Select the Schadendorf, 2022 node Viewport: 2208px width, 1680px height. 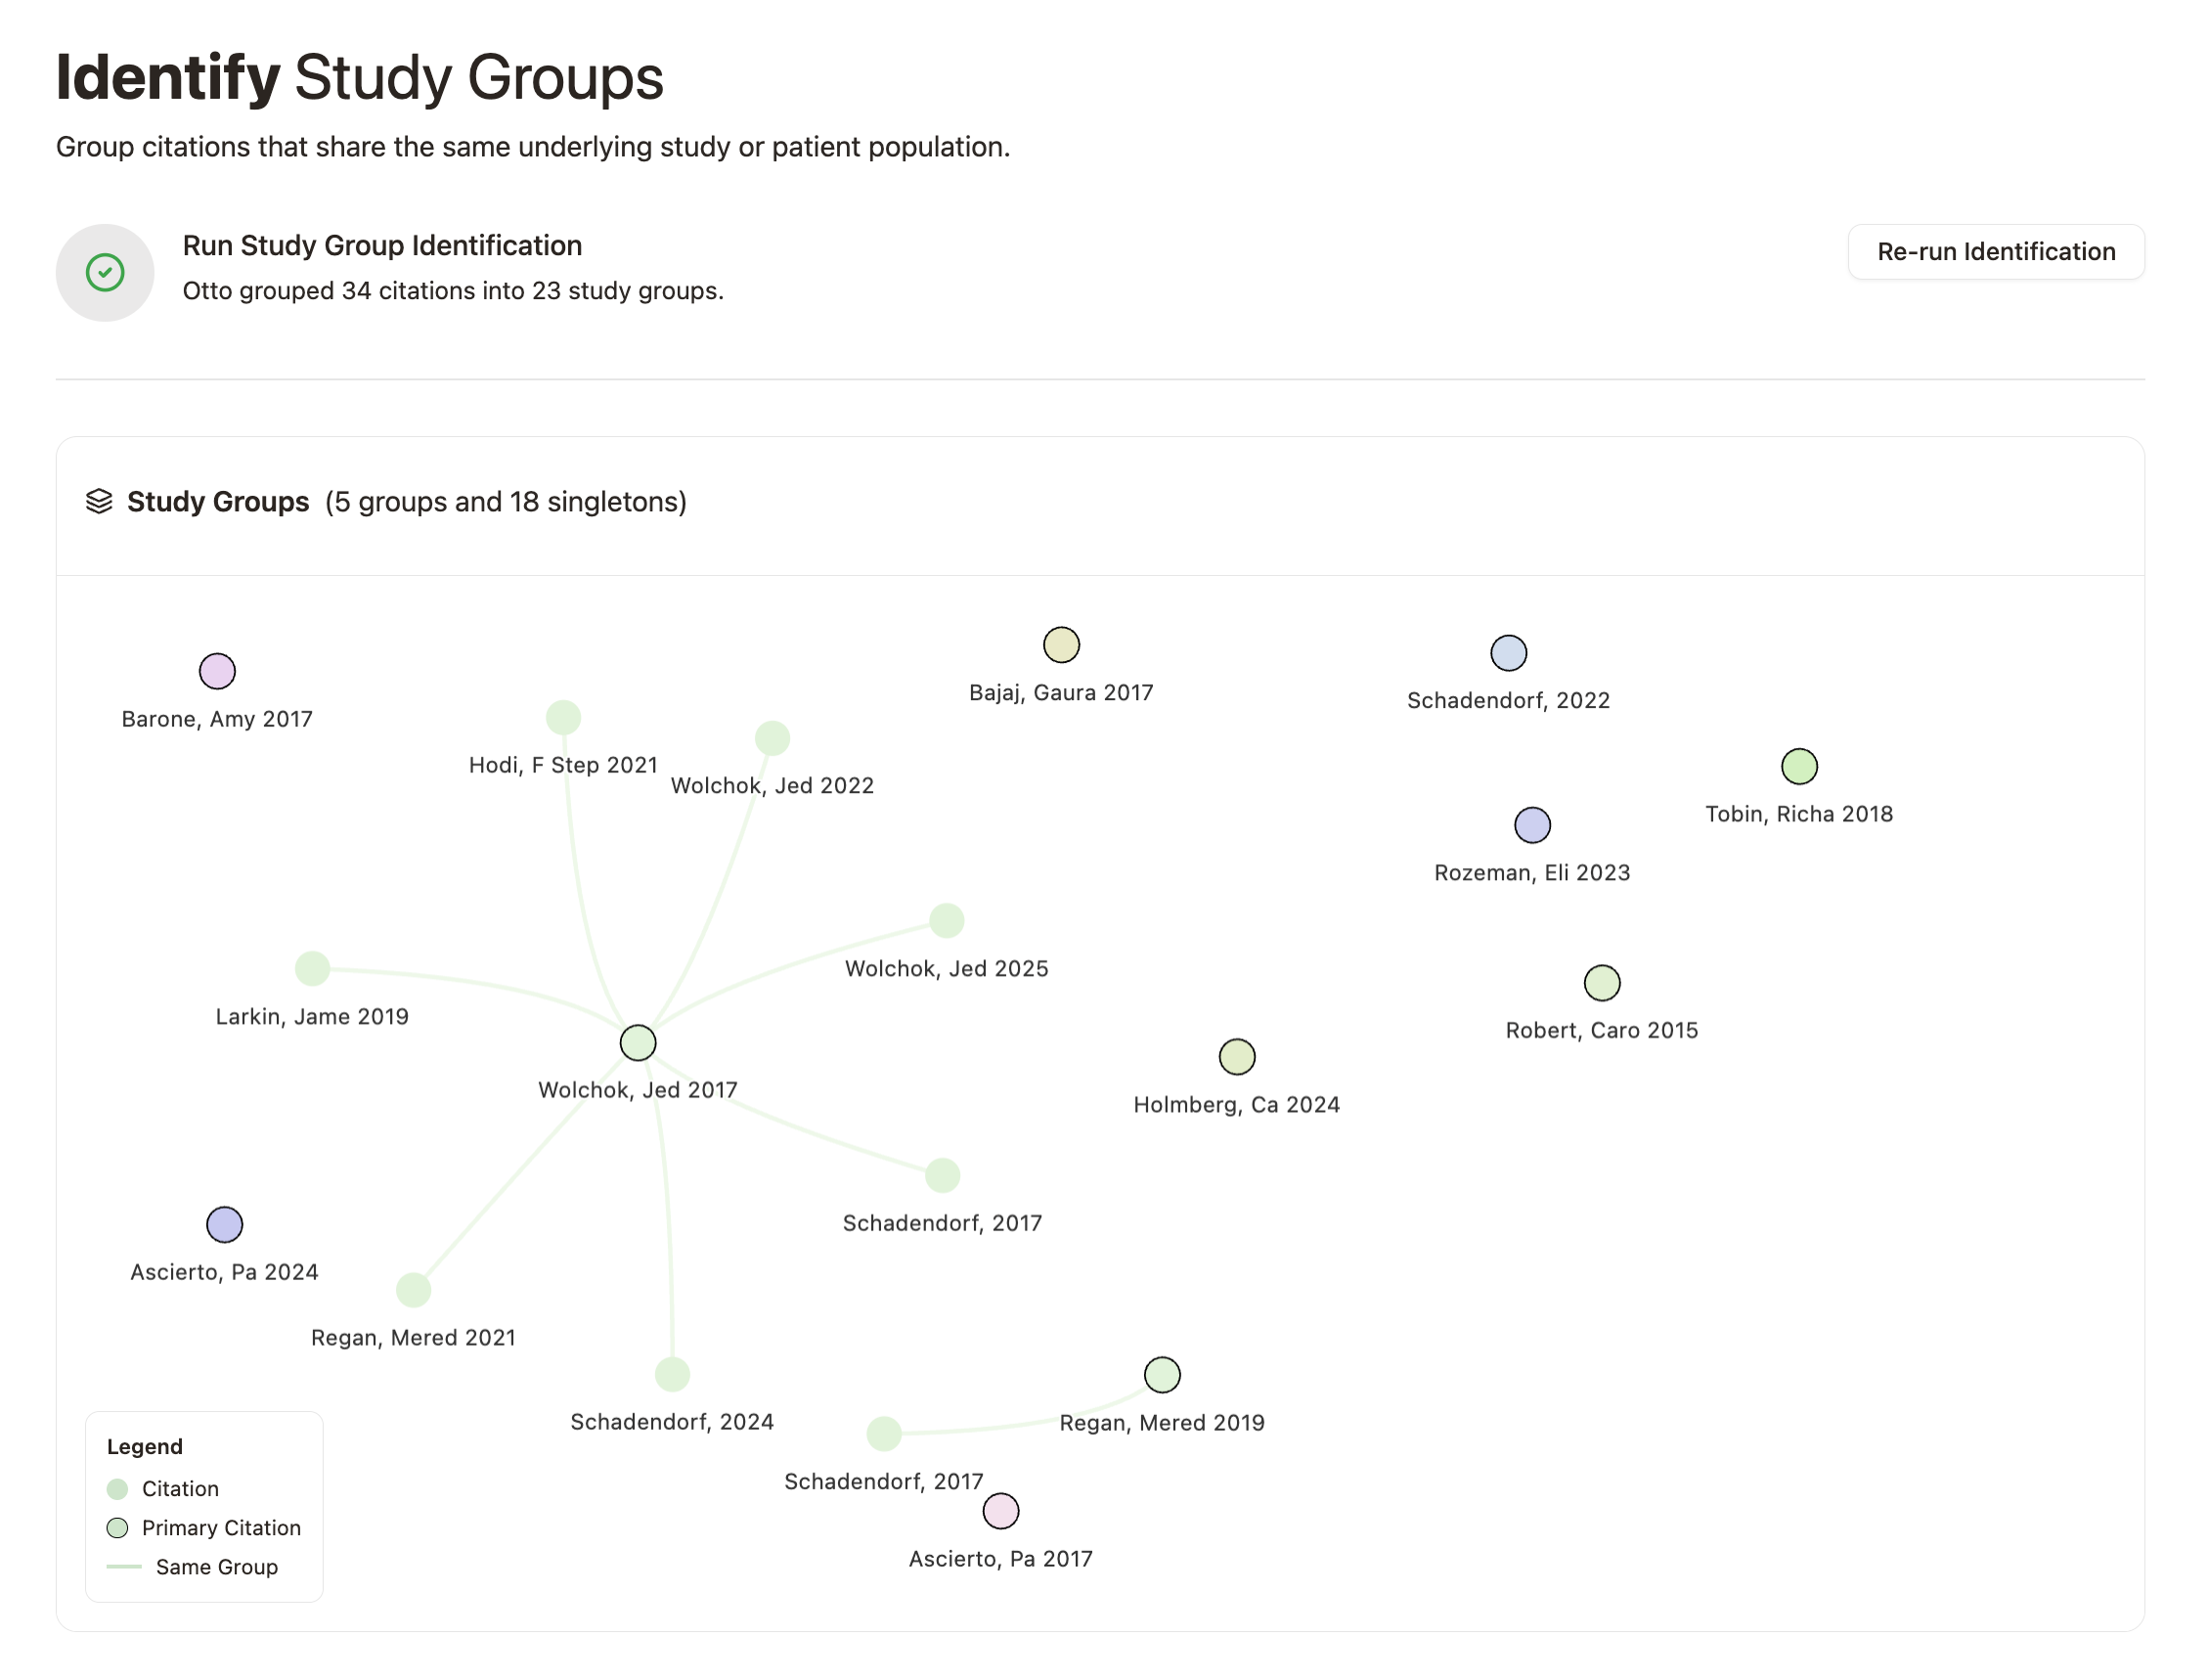point(1509,652)
